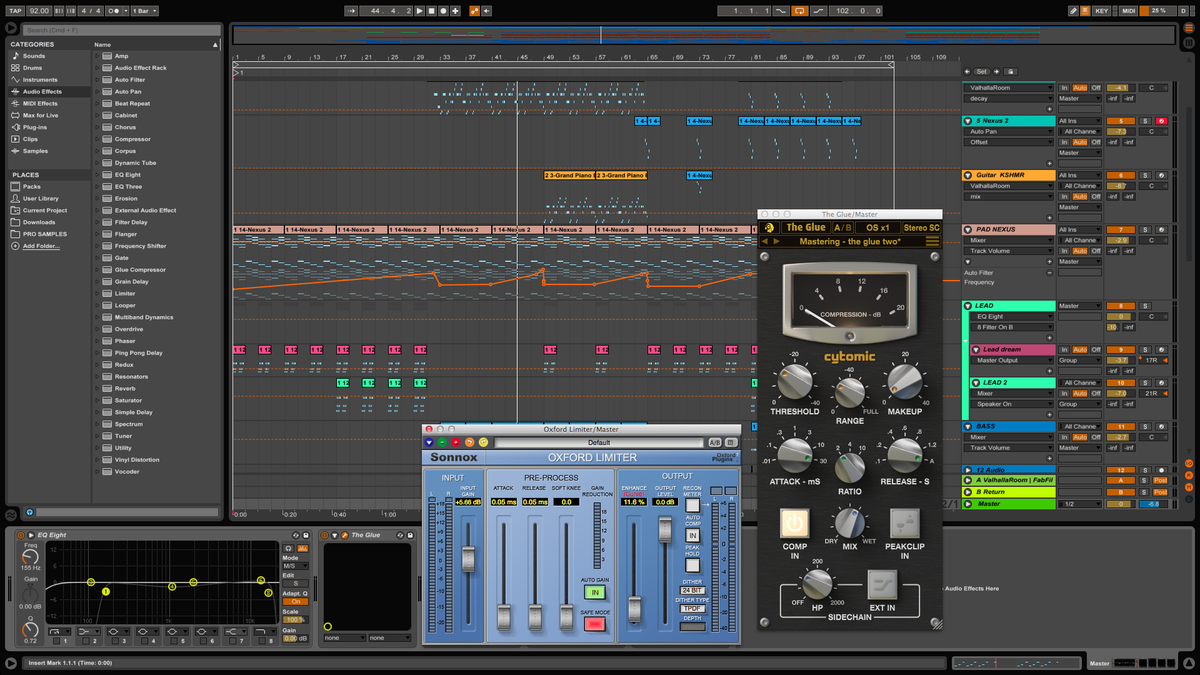Click the Glue THRESHOLD knob
The height and width of the screenshot is (675, 1200).
(x=794, y=380)
